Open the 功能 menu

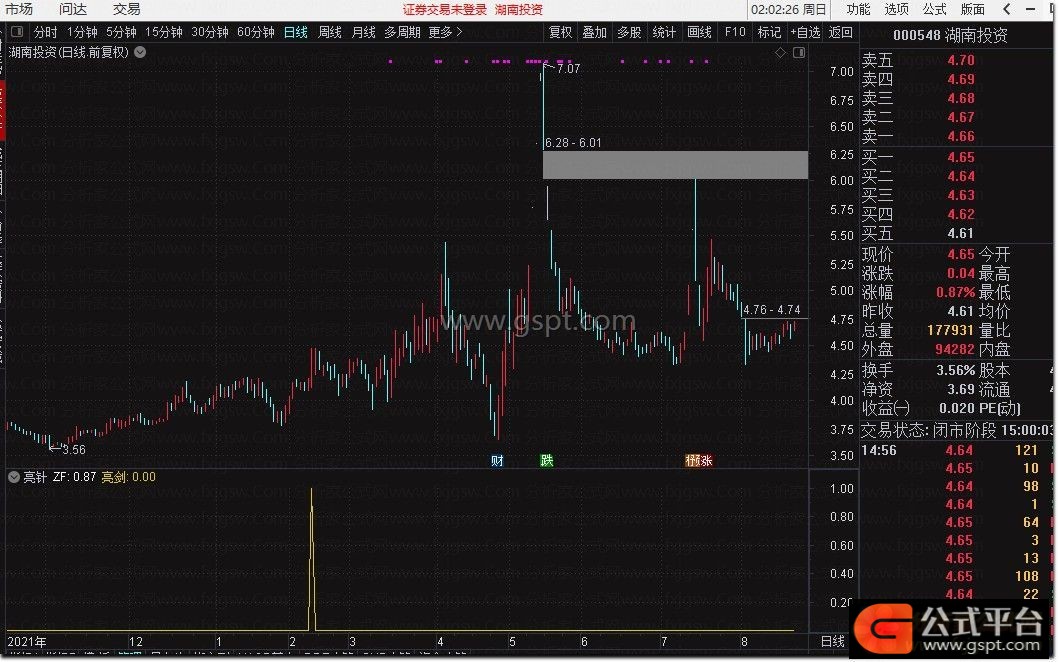(858, 9)
